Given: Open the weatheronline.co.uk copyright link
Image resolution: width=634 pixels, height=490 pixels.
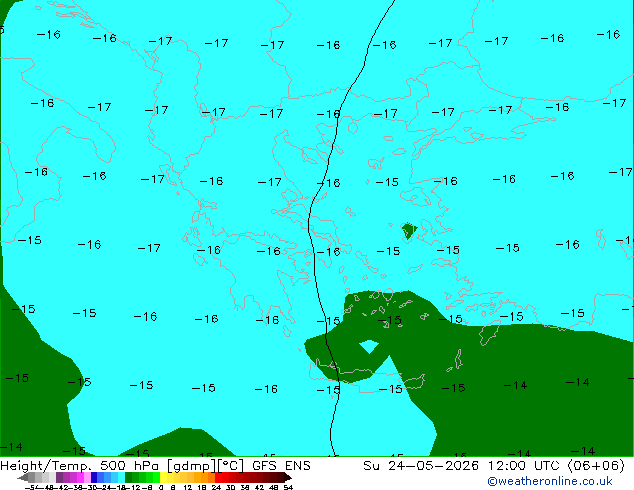Looking at the screenshot, I should [550, 481].
